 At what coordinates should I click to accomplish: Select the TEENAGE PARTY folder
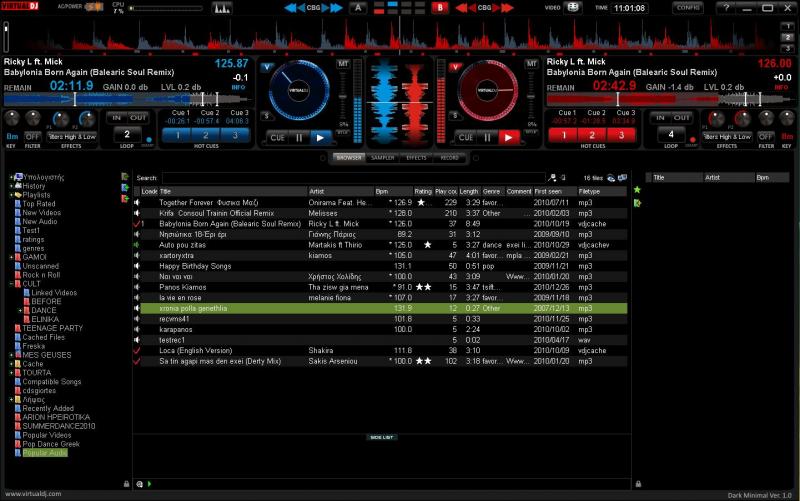[52, 328]
